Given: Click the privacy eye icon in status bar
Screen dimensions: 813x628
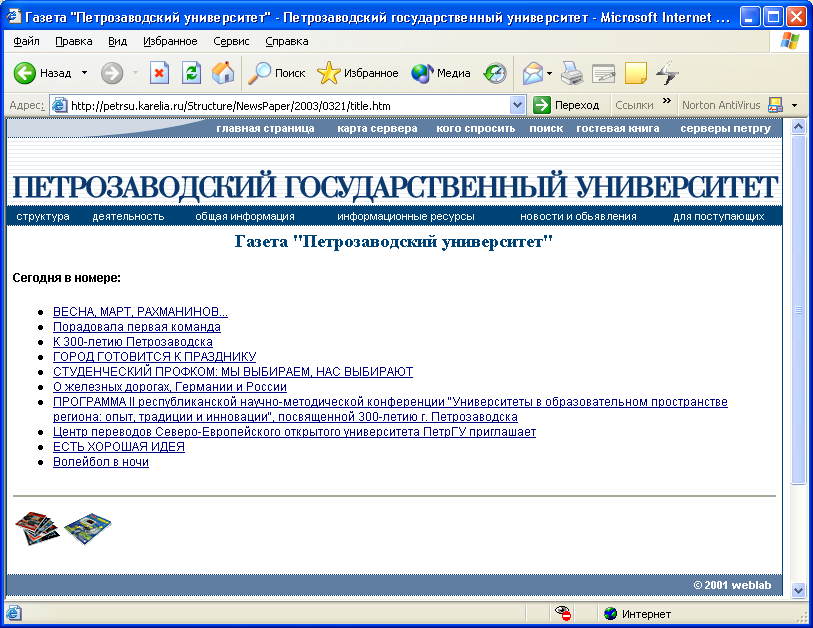Looking at the screenshot, I should click(x=563, y=613).
